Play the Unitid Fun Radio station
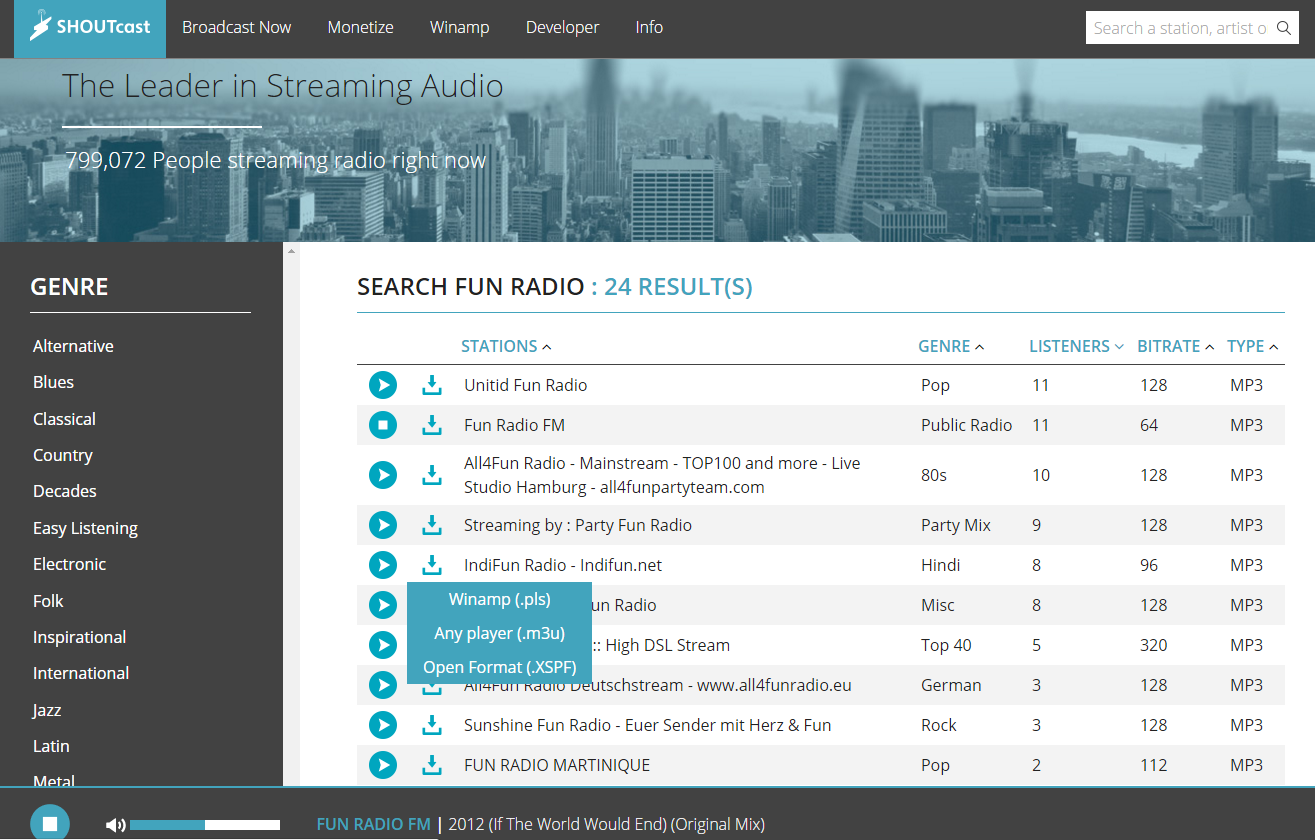The width and height of the screenshot is (1315, 840). click(x=382, y=385)
